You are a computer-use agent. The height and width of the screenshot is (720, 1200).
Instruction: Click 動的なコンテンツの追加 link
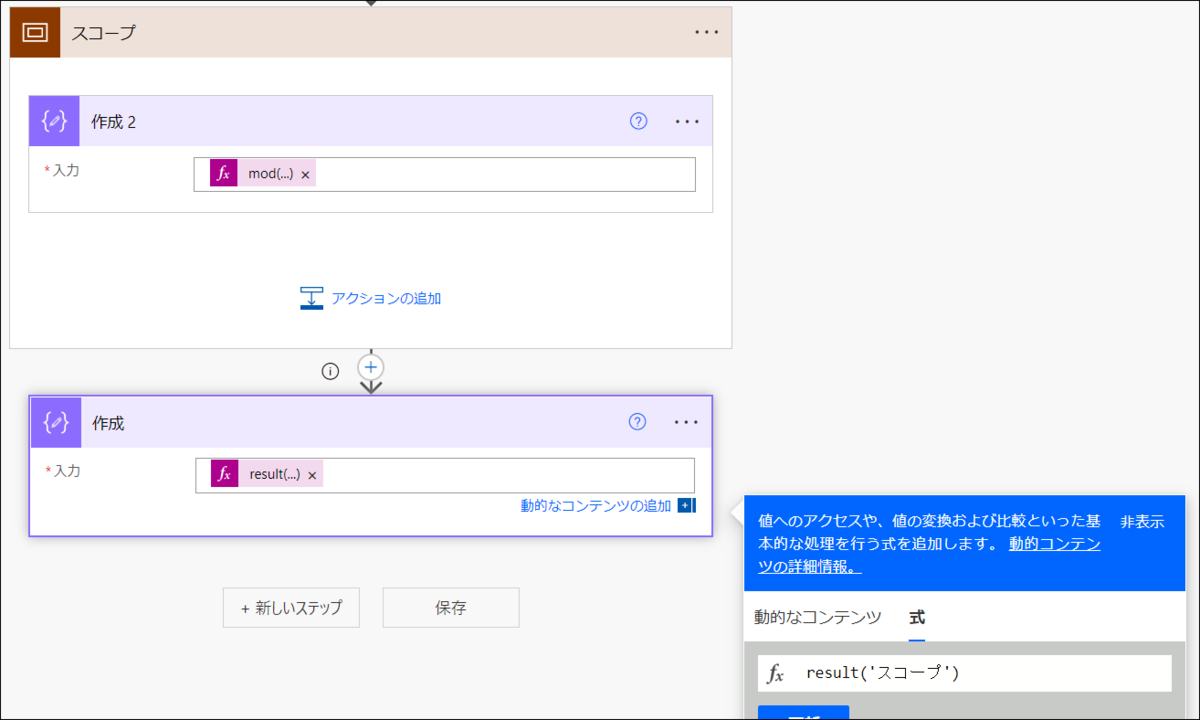596,506
